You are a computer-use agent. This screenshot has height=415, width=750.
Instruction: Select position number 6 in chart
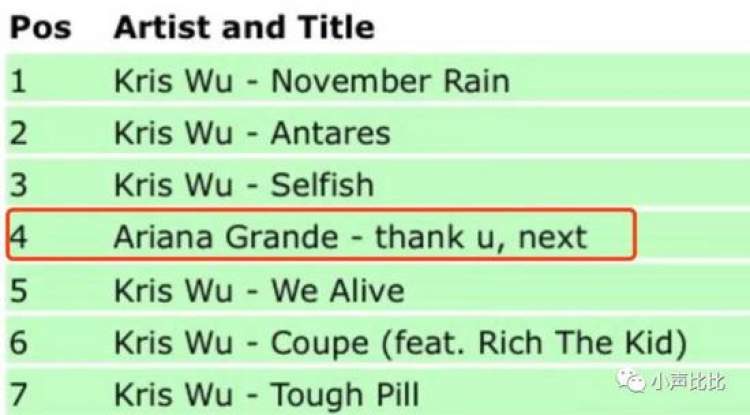[19, 343]
